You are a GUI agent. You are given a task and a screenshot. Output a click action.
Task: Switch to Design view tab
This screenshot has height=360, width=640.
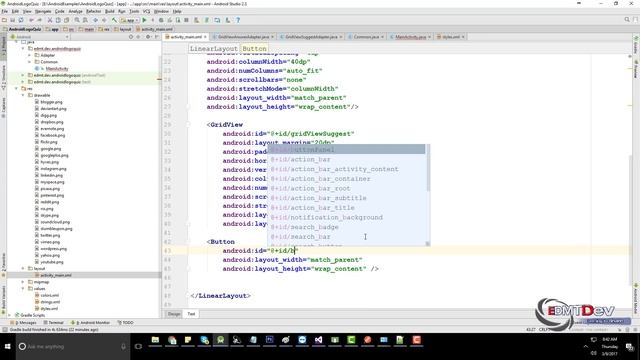(x=174, y=314)
